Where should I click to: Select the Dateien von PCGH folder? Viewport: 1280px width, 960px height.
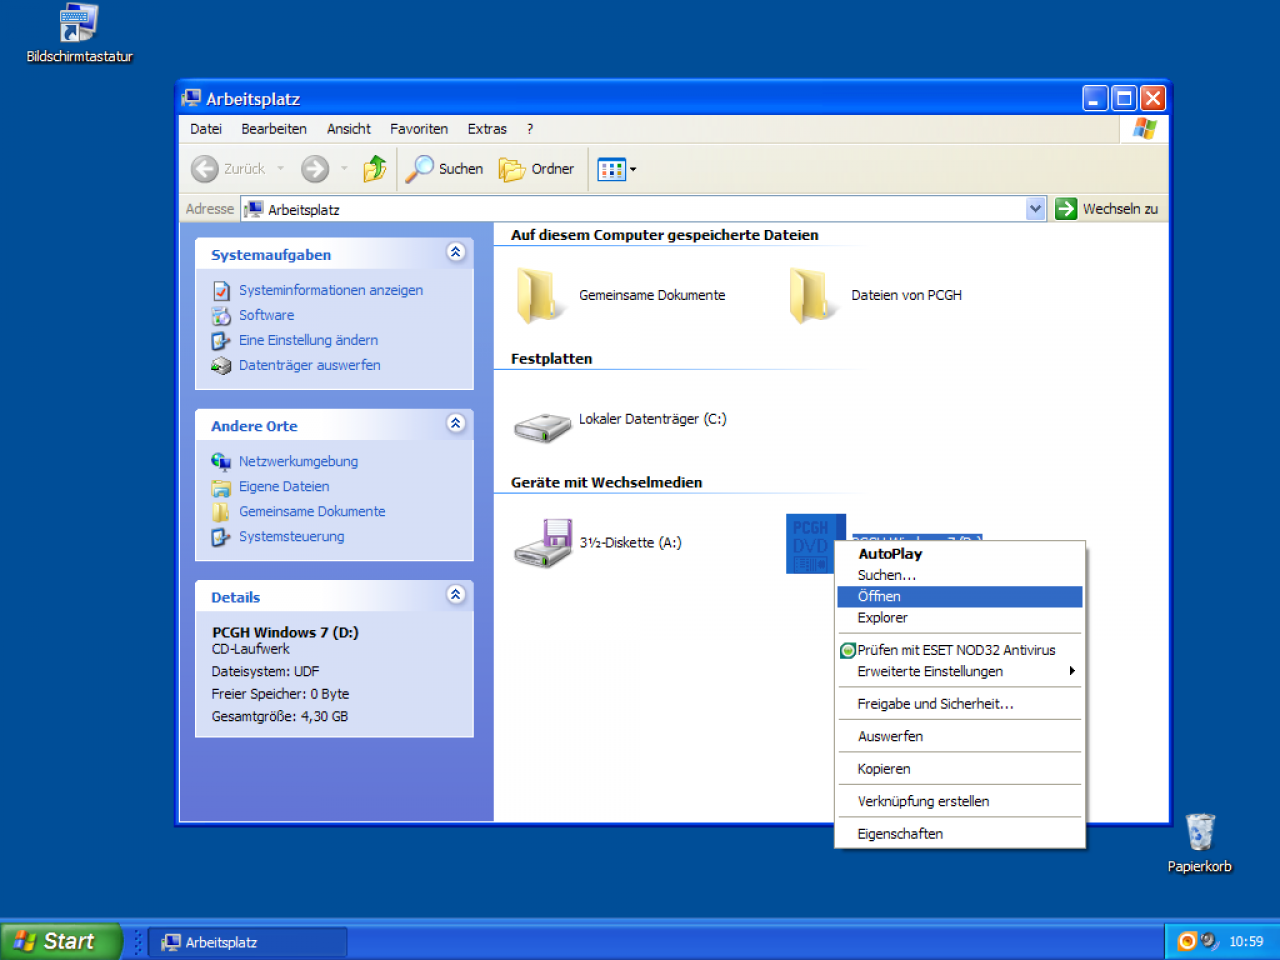pyautogui.click(x=875, y=295)
